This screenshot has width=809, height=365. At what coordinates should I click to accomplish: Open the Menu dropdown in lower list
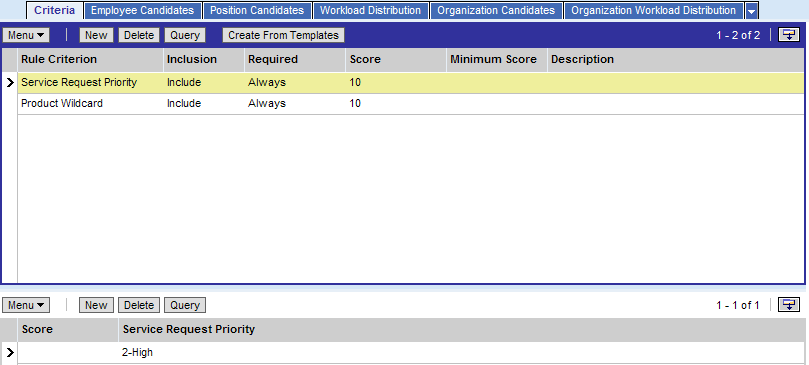pos(26,305)
